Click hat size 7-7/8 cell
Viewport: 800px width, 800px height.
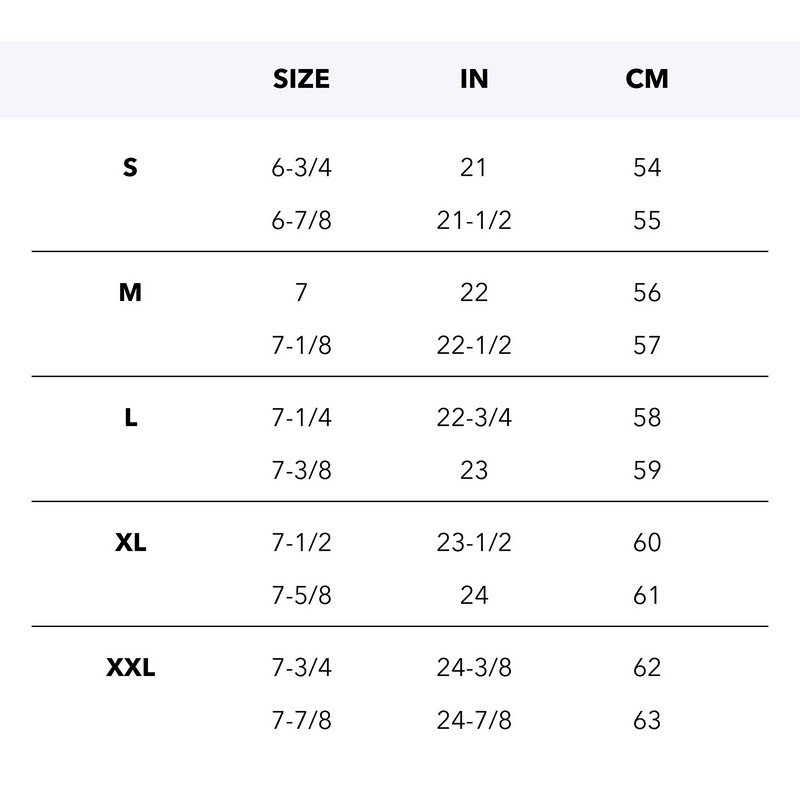pos(301,721)
